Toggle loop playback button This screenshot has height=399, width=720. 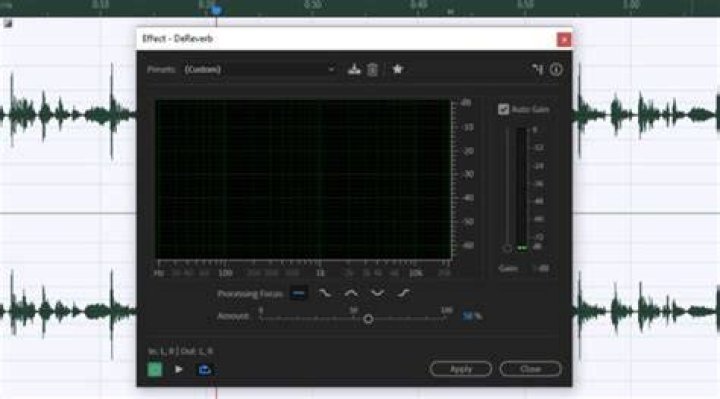[x=204, y=369]
